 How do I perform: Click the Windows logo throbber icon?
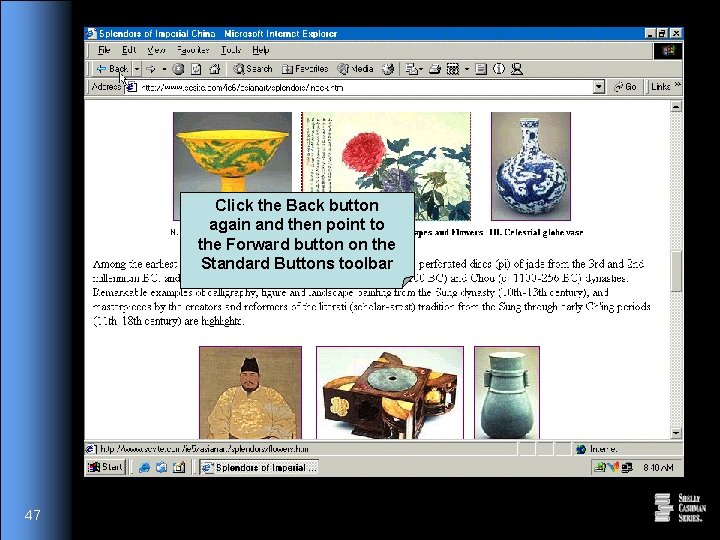[668, 50]
